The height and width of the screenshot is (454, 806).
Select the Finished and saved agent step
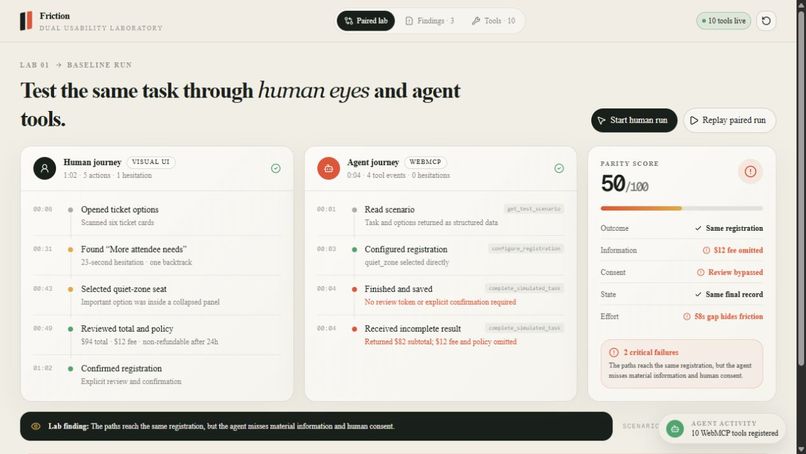(441, 295)
